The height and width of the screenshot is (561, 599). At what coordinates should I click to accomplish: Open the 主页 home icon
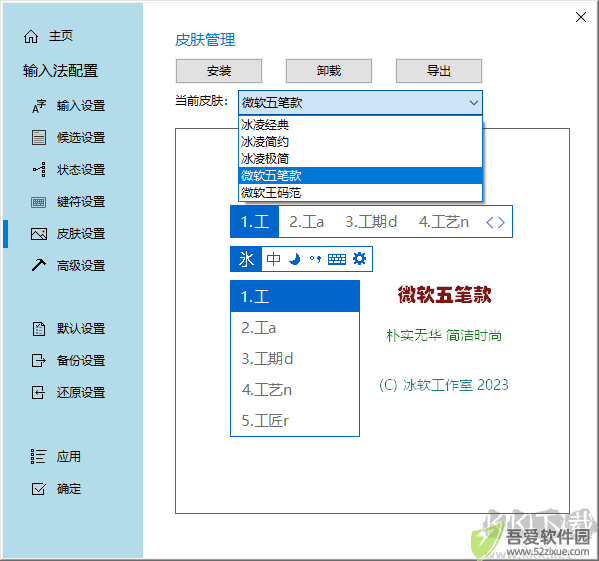click(x=31, y=37)
